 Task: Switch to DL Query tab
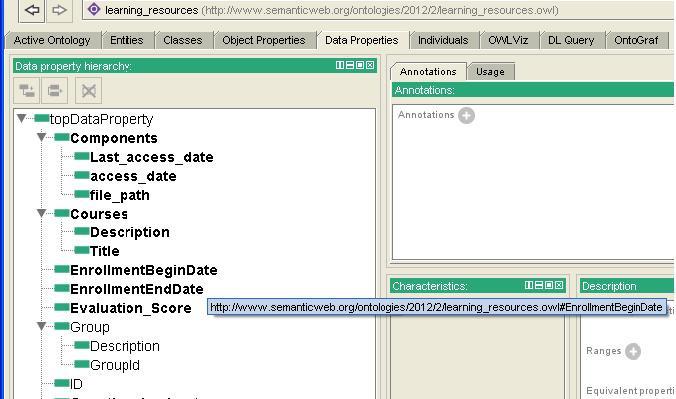click(x=571, y=40)
